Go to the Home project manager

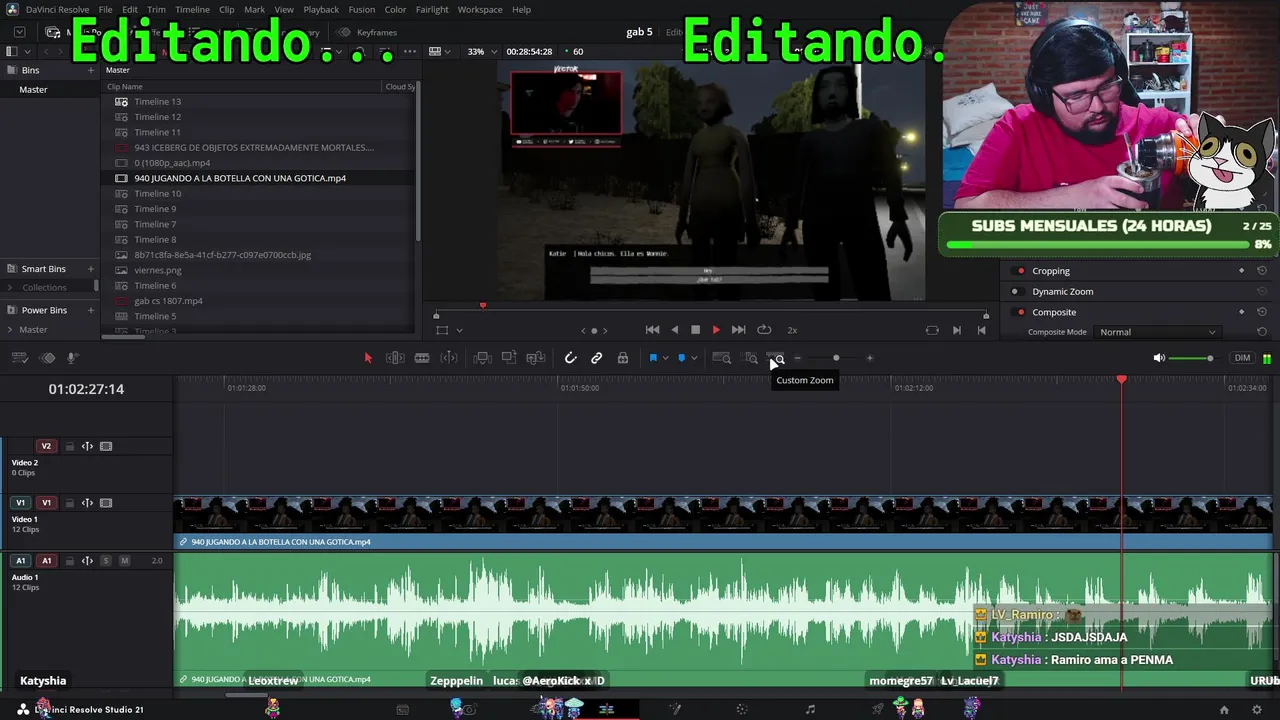(x=1224, y=710)
